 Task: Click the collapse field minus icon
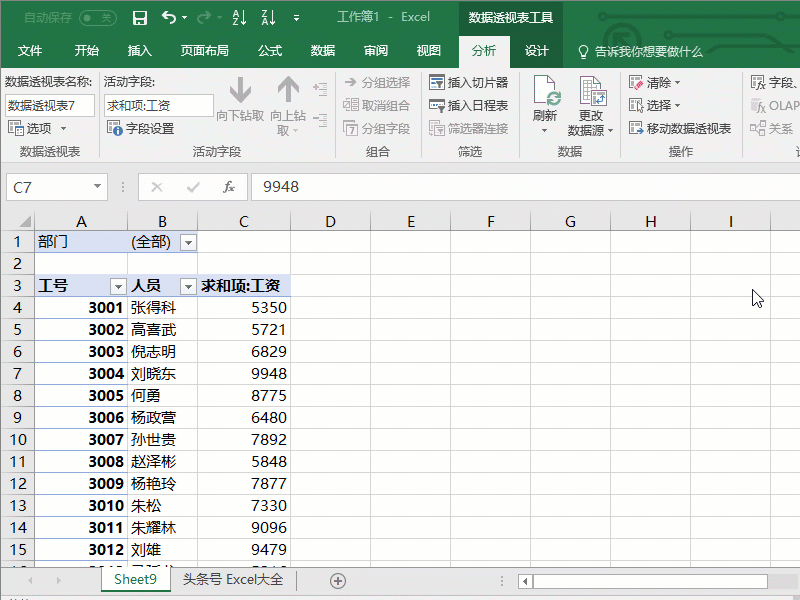[320, 121]
